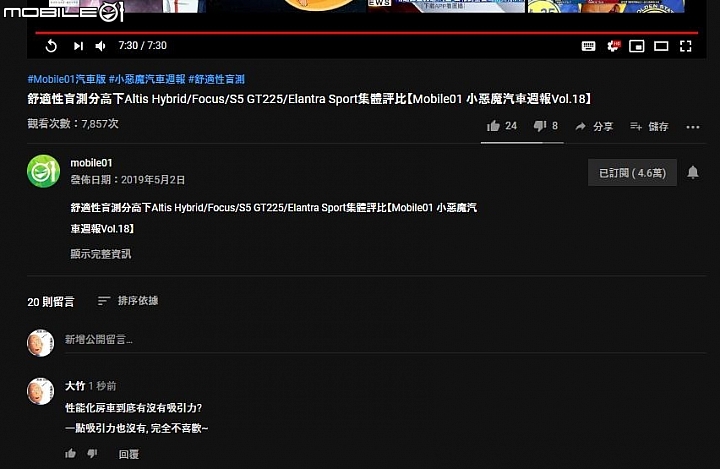Like the video (24 likes)
Screen dimensions: 720x469
point(501,126)
